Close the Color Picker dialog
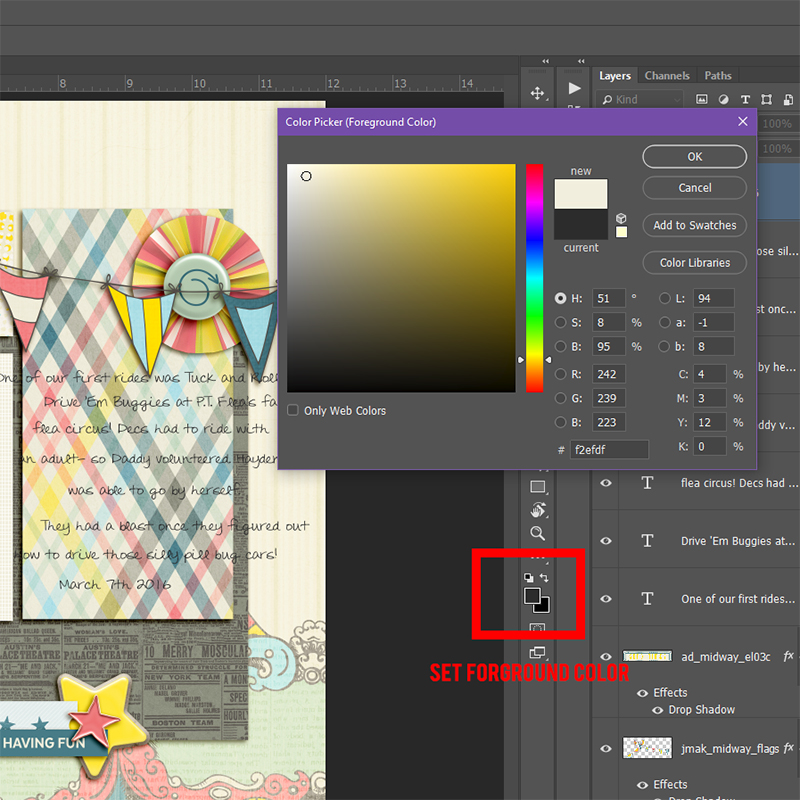800x800 pixels. coord(743,121)
